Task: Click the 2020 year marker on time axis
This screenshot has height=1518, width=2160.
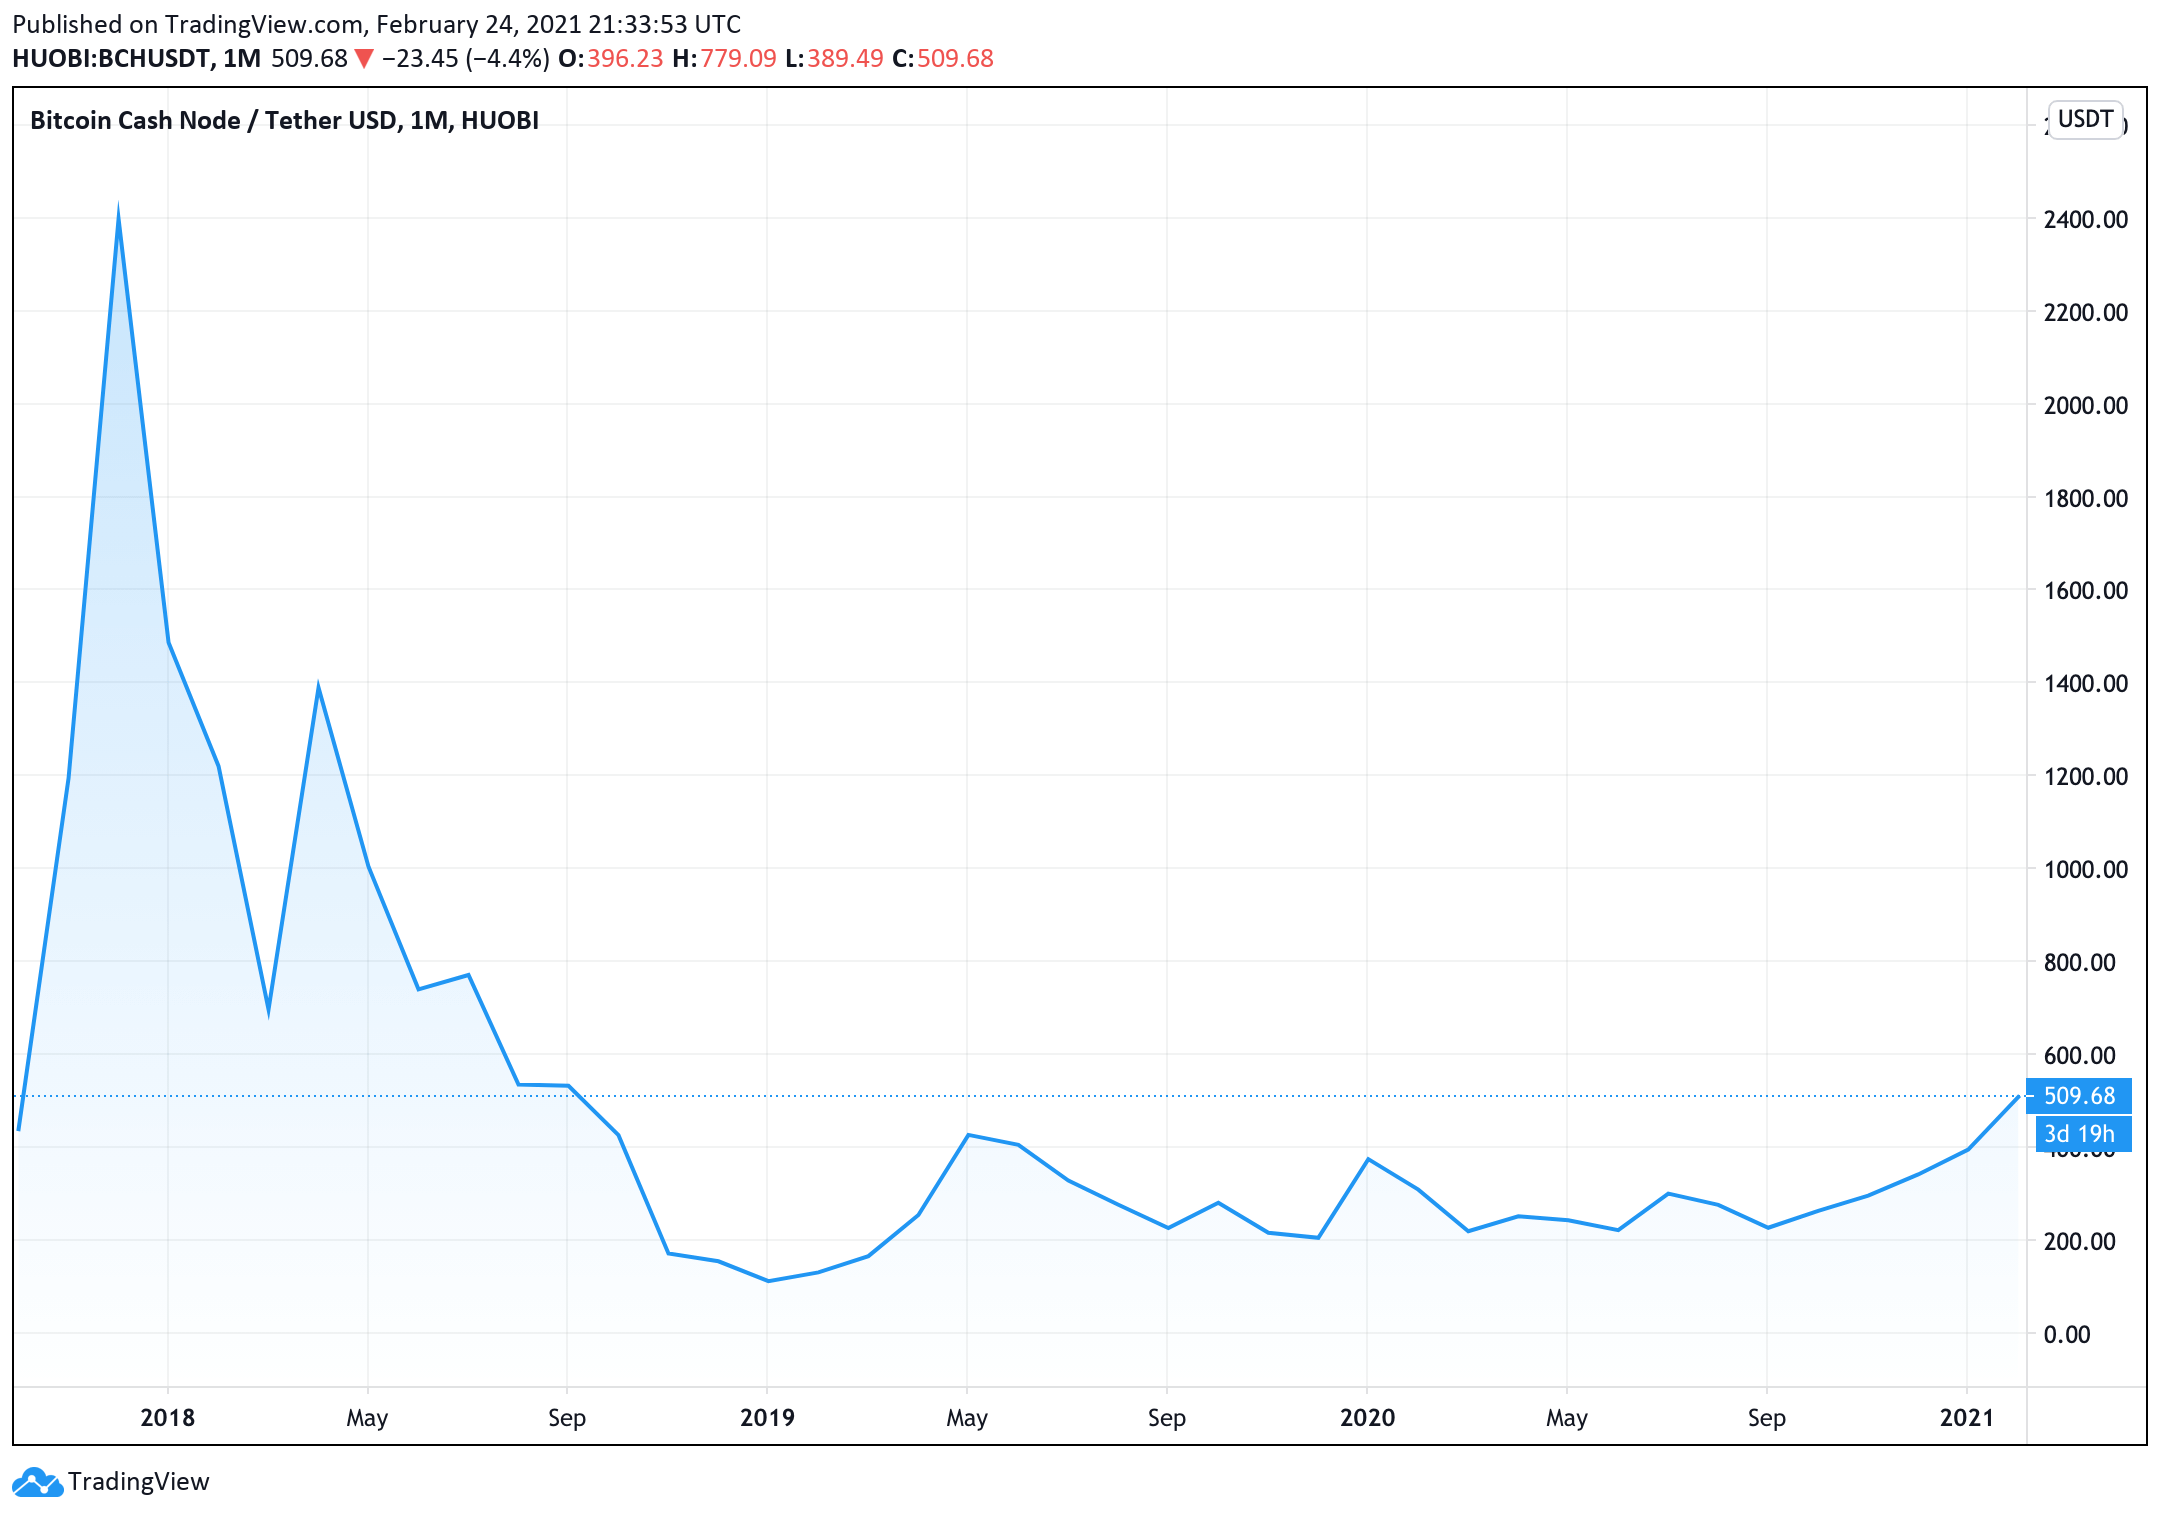Action: click(x=1367, y=1417)
